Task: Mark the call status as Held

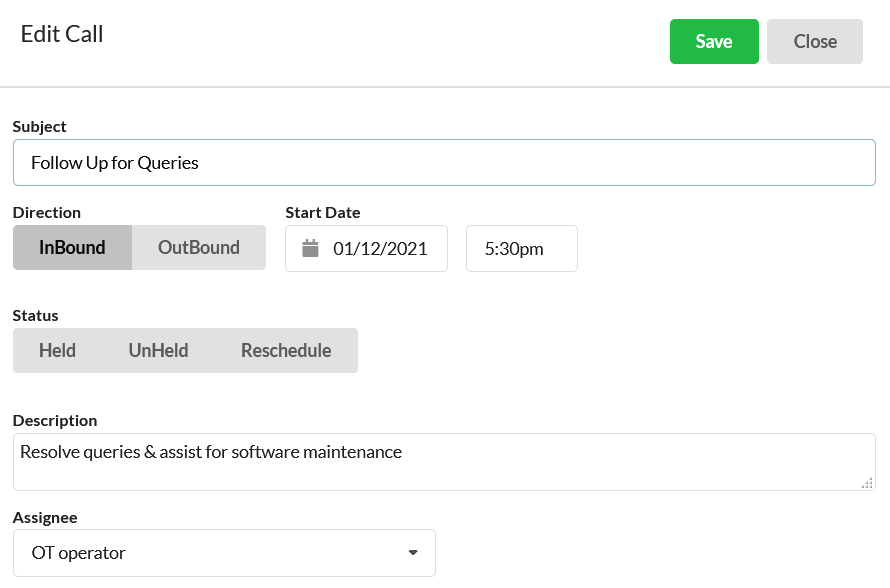Action: (x=57, y=350)
